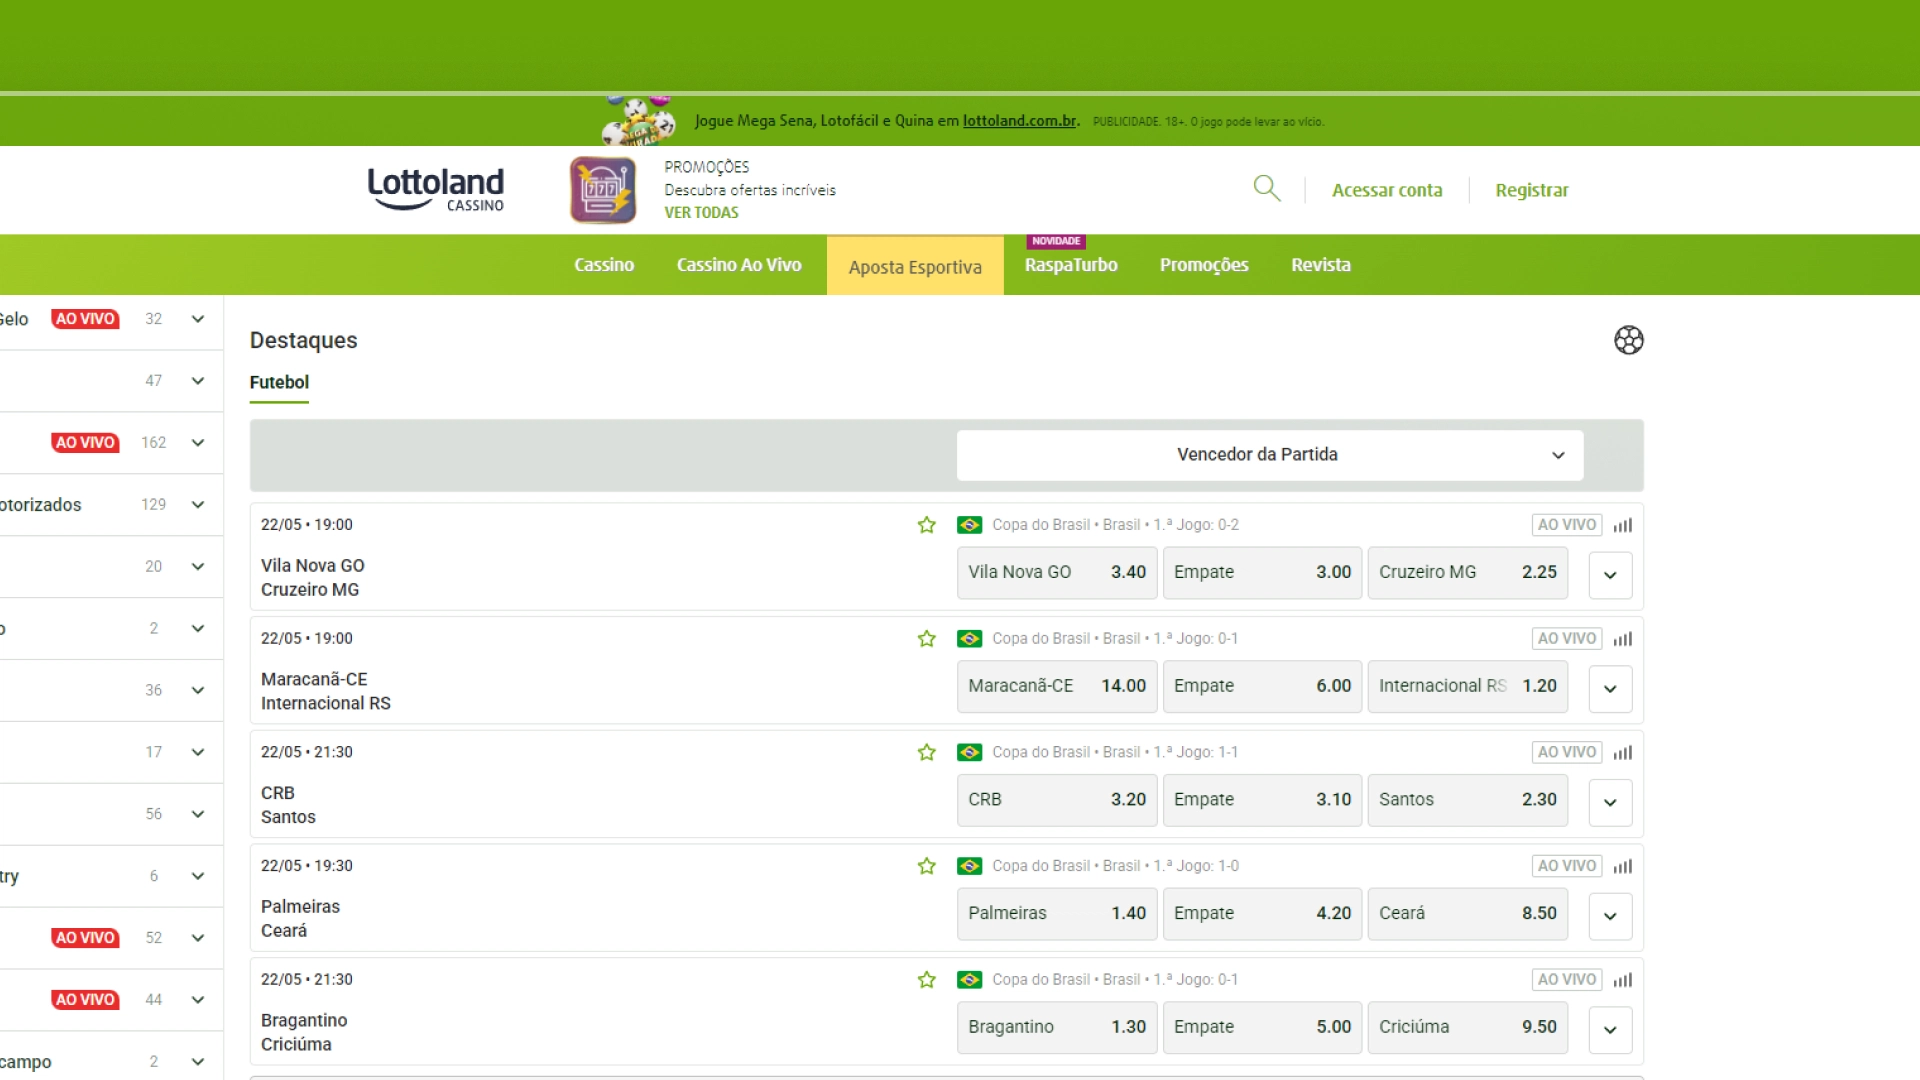Click AO VIVO badge next to 52

tap(85, 938)
